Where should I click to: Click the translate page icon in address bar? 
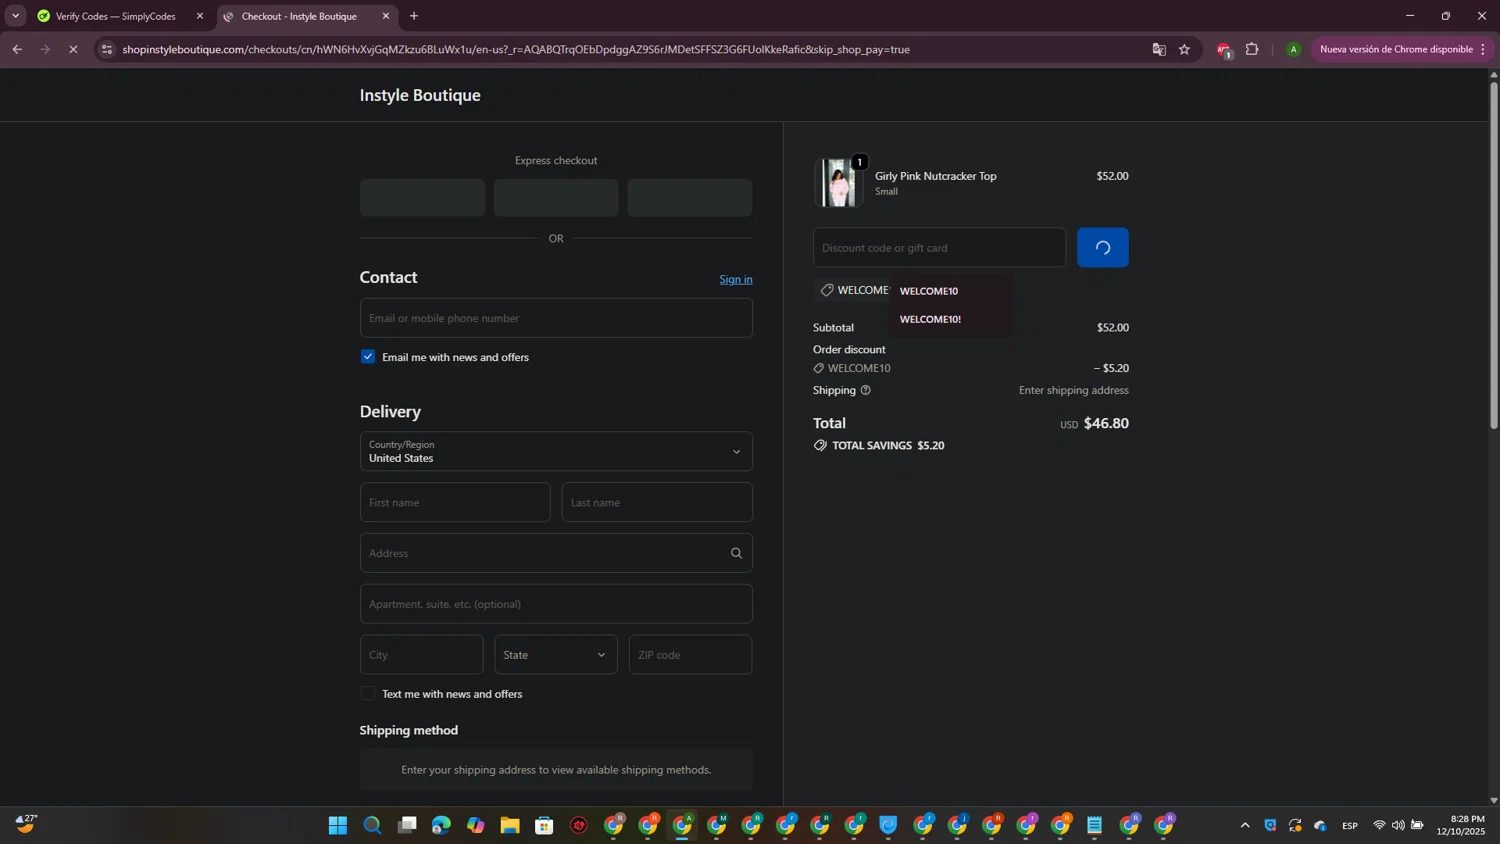[x=1159, y=49]
